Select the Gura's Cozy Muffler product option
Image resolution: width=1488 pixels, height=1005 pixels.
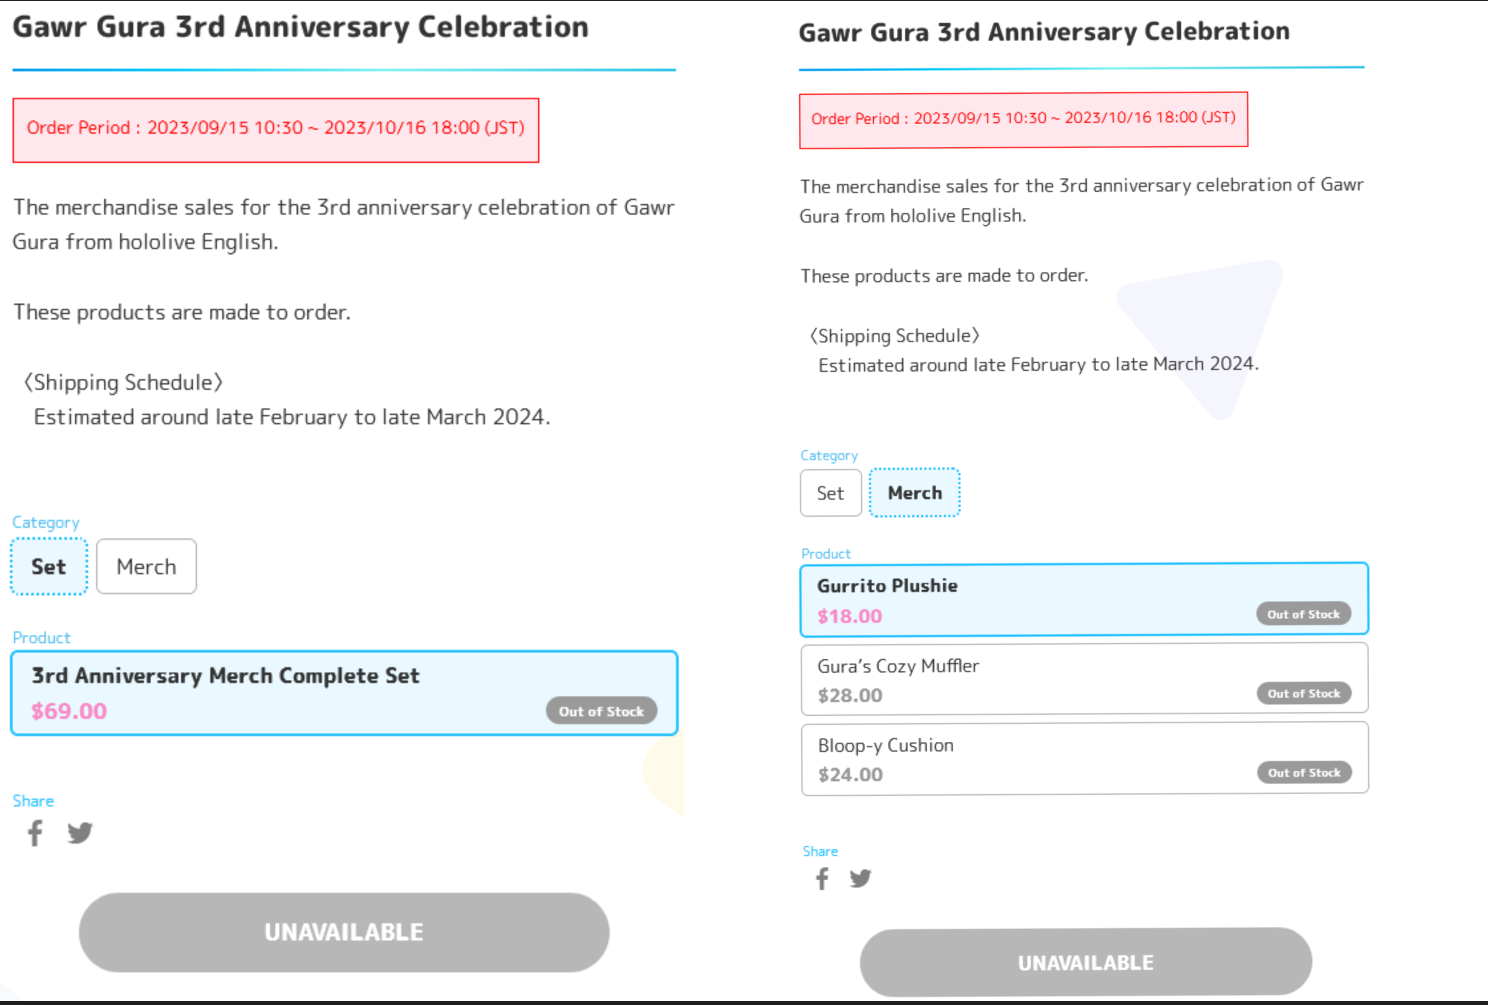[1084, 679]
